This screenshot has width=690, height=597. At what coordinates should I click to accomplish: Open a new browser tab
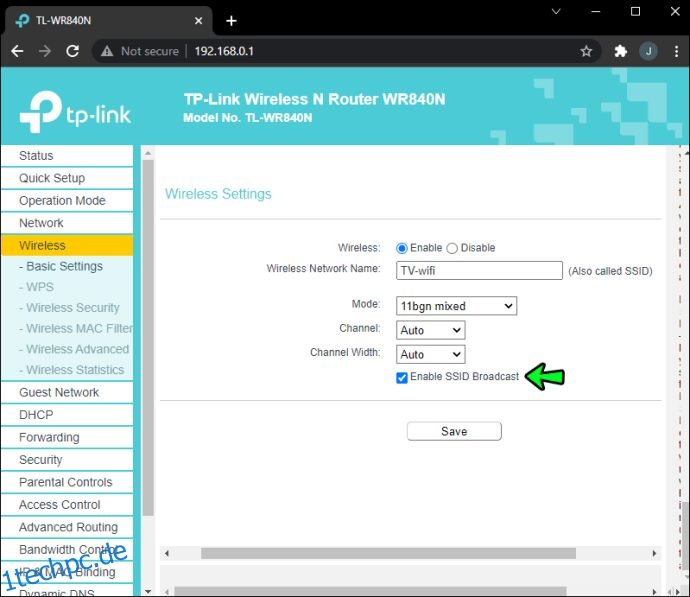click(x=231, y=21)
